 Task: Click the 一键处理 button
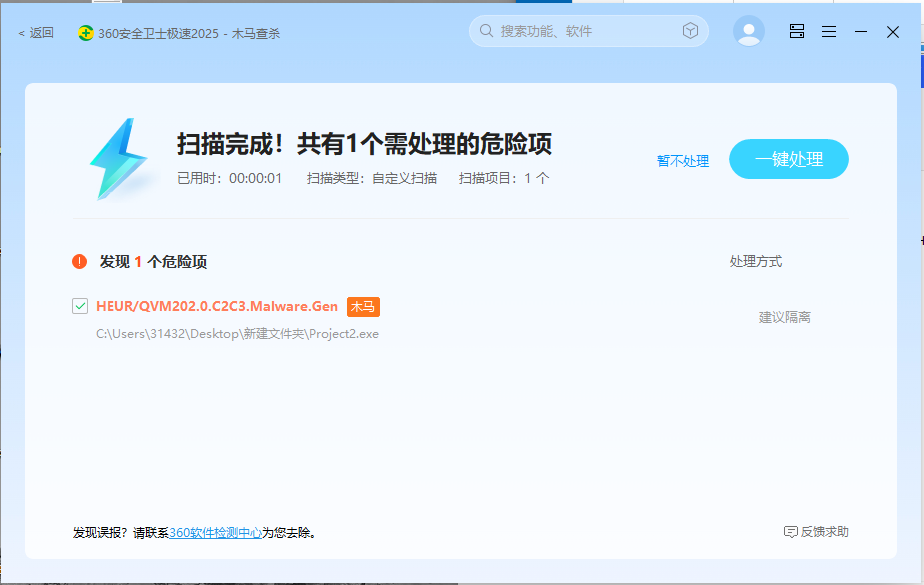coord(788,159)
